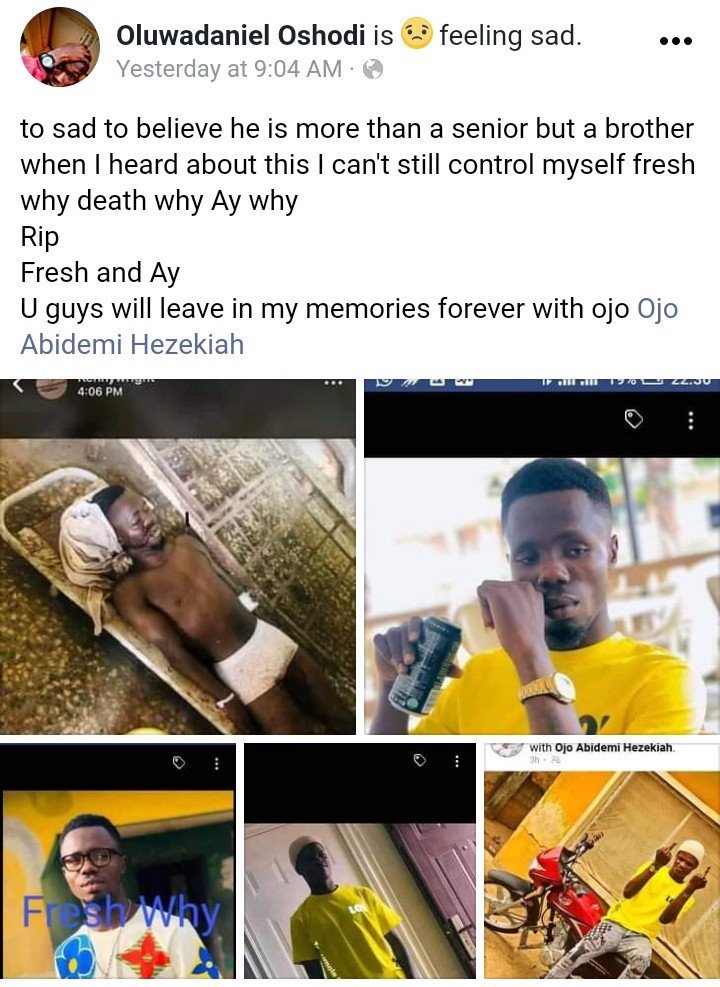Screen dimensions: 720x987
Task: Open the post options three-dot menu
Action: click(x=675, y=41)
